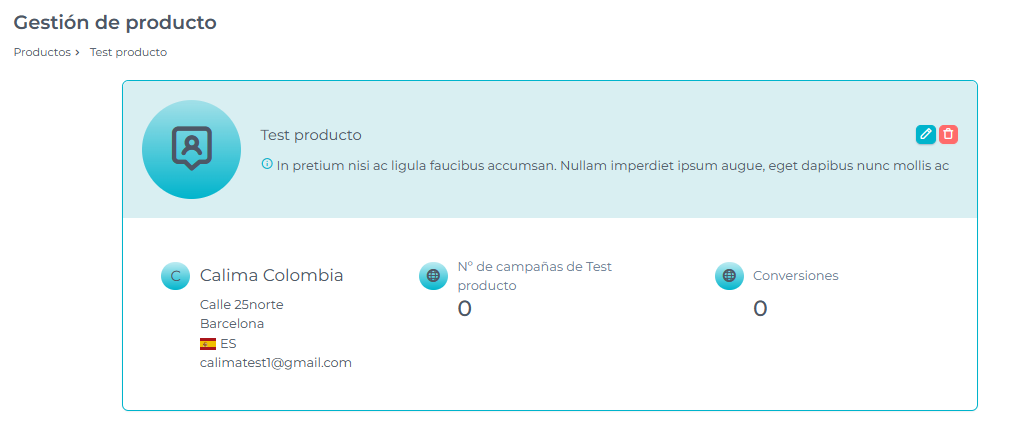Click the globe icon beside Conversiones
The width and height of the screenshot is (1017, 433).
point(729,276)
